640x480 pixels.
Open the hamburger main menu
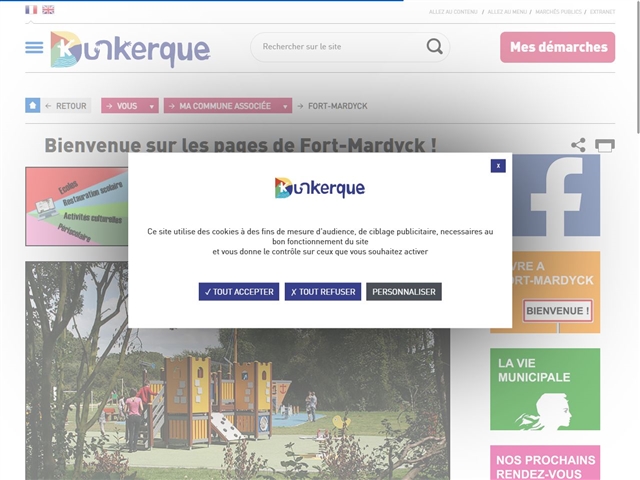[x=34, y=47]
